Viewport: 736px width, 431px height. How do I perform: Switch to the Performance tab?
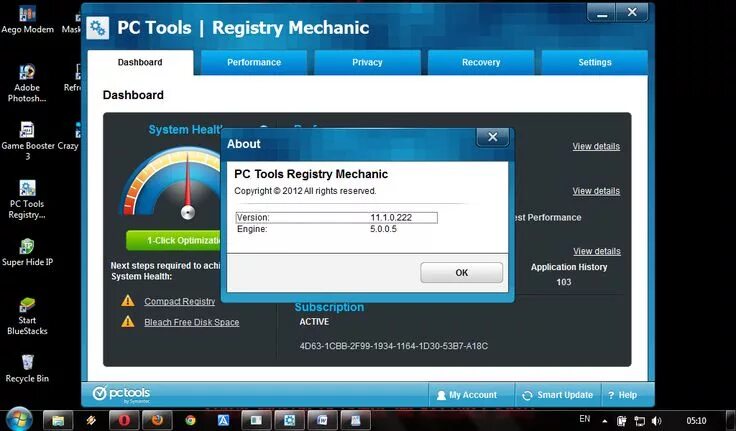click(254, 62)
